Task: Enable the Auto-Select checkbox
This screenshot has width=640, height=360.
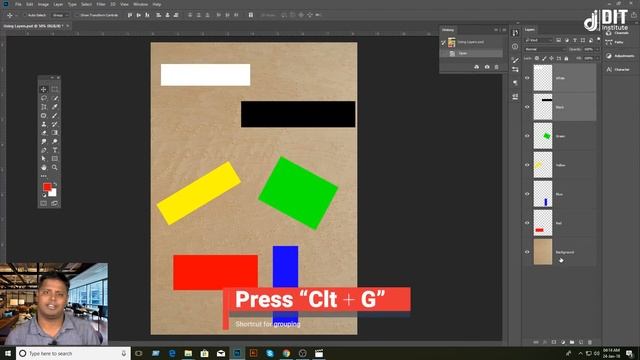Action: pyautogui.click(x=24, y=15)
